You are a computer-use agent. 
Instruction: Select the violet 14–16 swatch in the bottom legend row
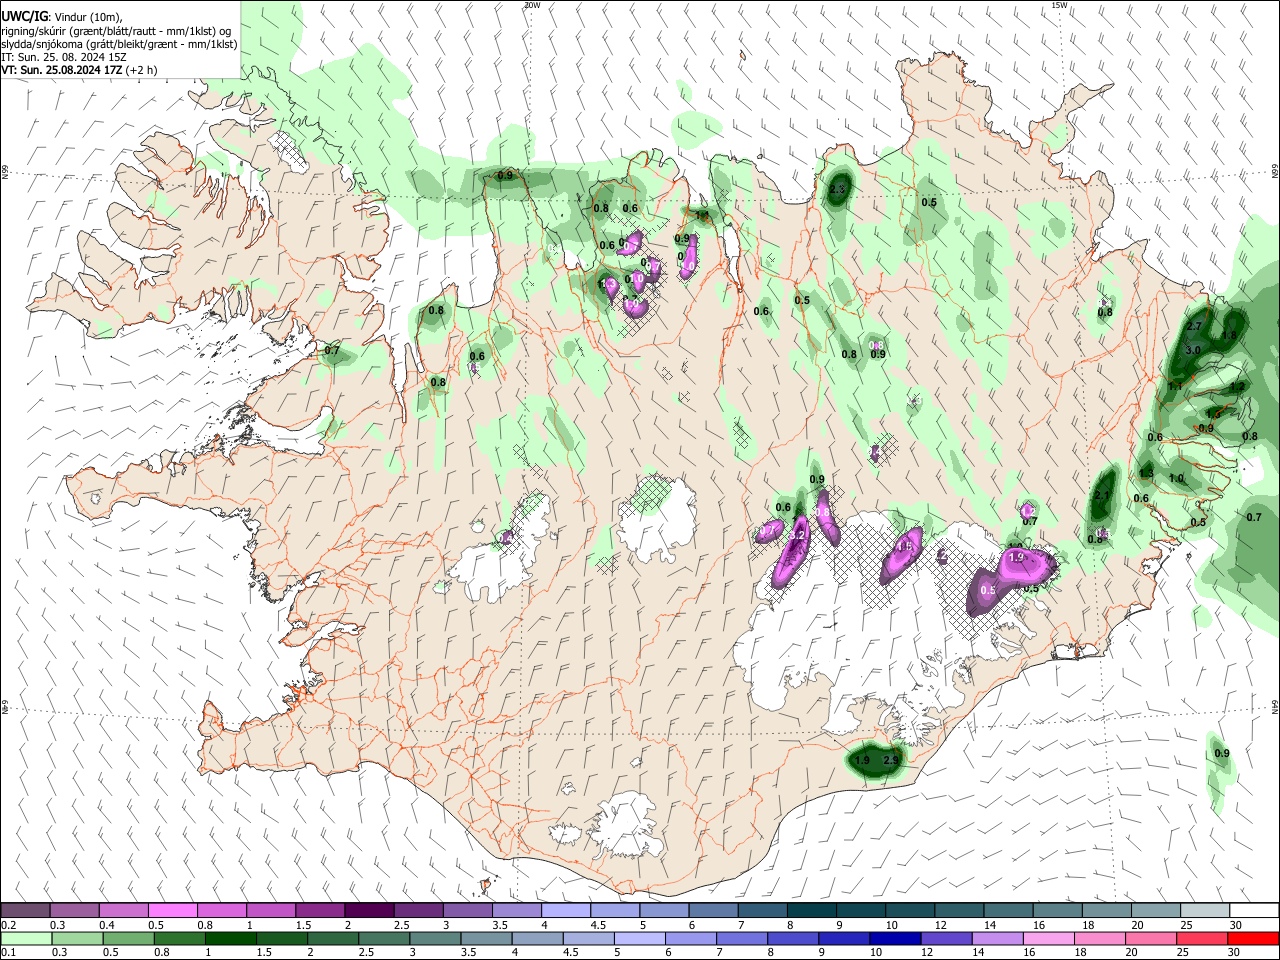(x=997, y=939)
